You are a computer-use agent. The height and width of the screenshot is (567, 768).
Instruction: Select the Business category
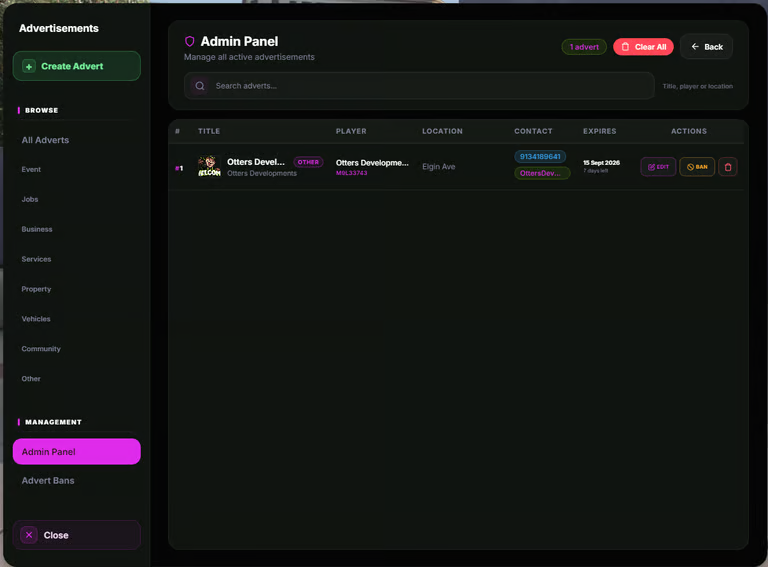pos(37,229)
